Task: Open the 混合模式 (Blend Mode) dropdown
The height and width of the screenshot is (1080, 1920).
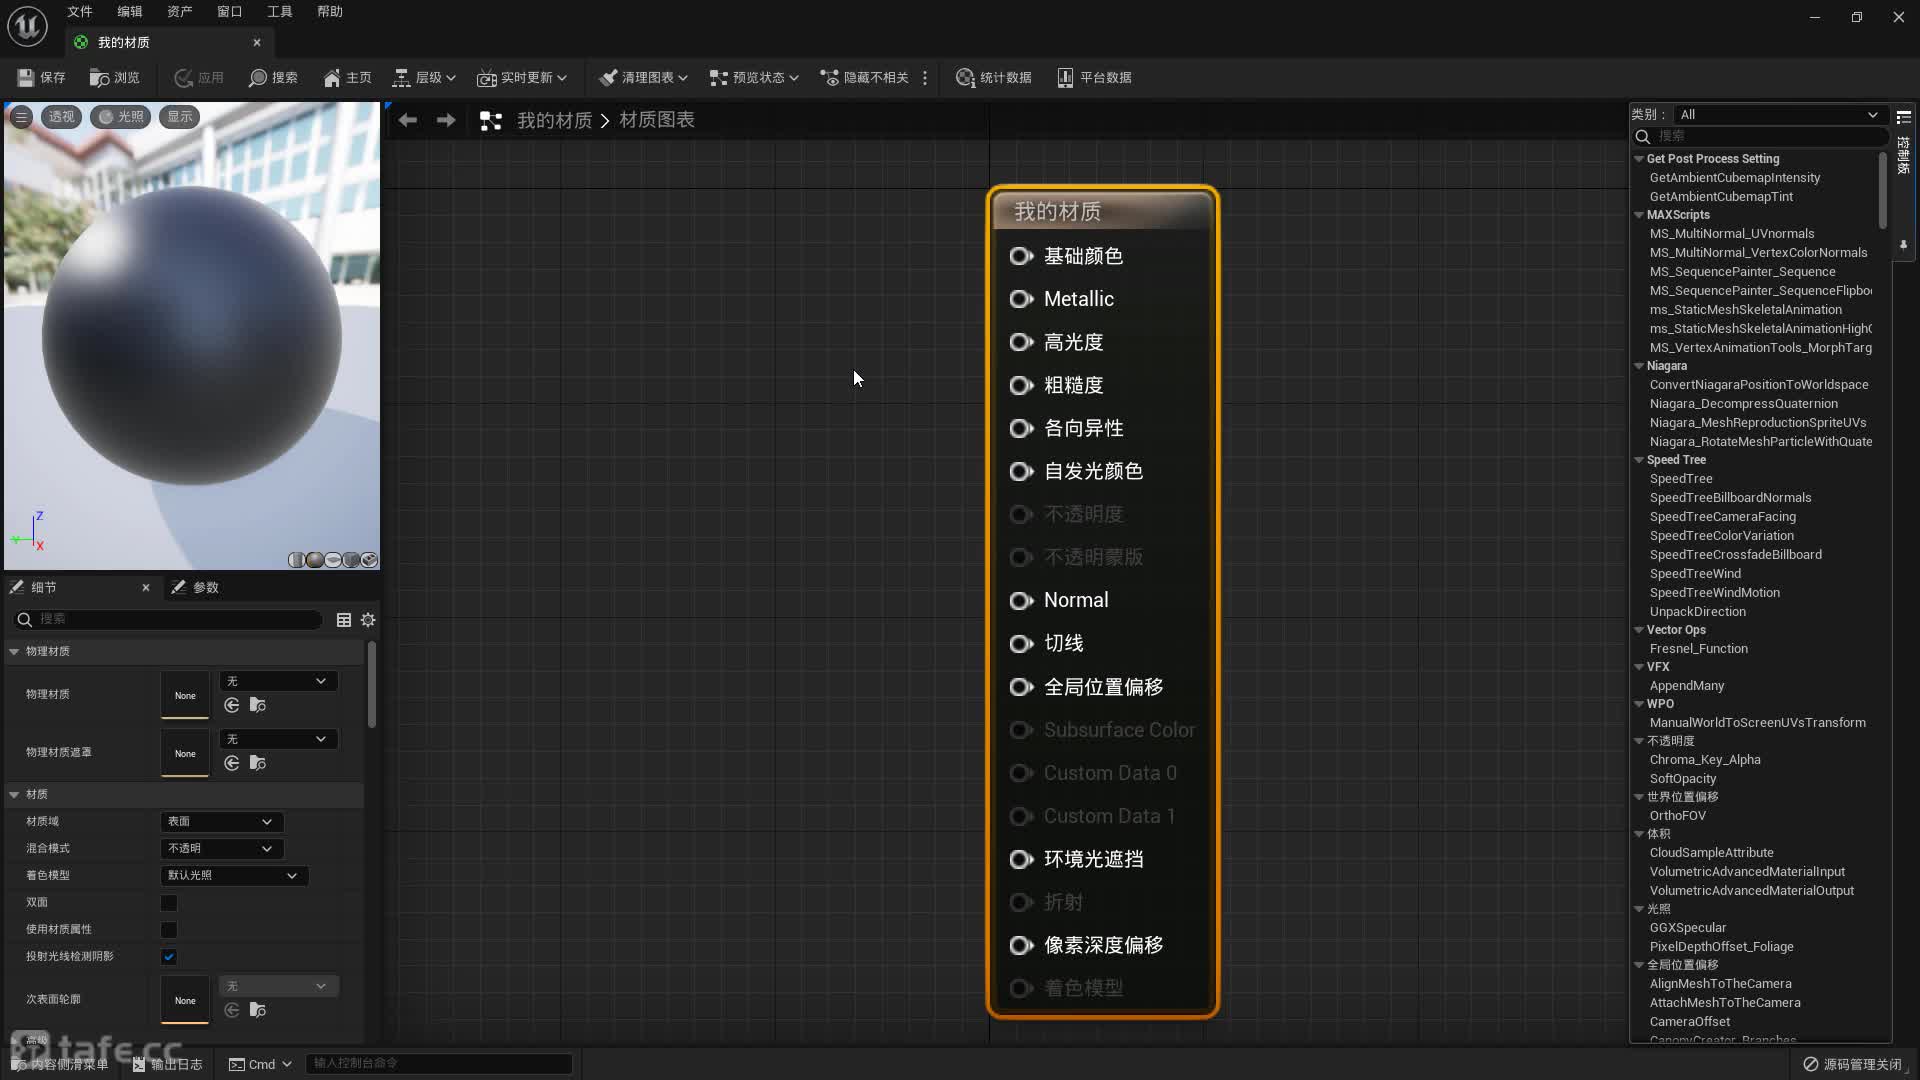Action: point(218,847)
